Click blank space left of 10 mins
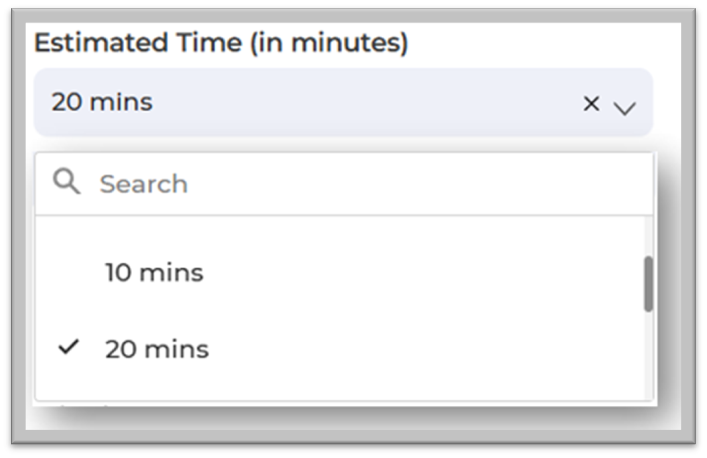 (x=68, y=272)
